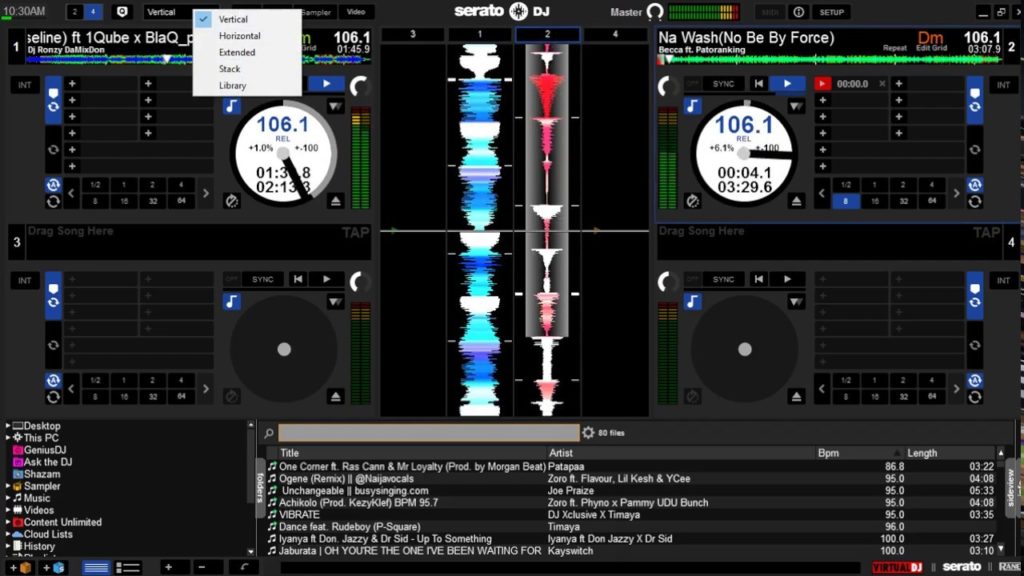1024x576 pixels.
Task: Play deck 1
Action: point(327,84)
